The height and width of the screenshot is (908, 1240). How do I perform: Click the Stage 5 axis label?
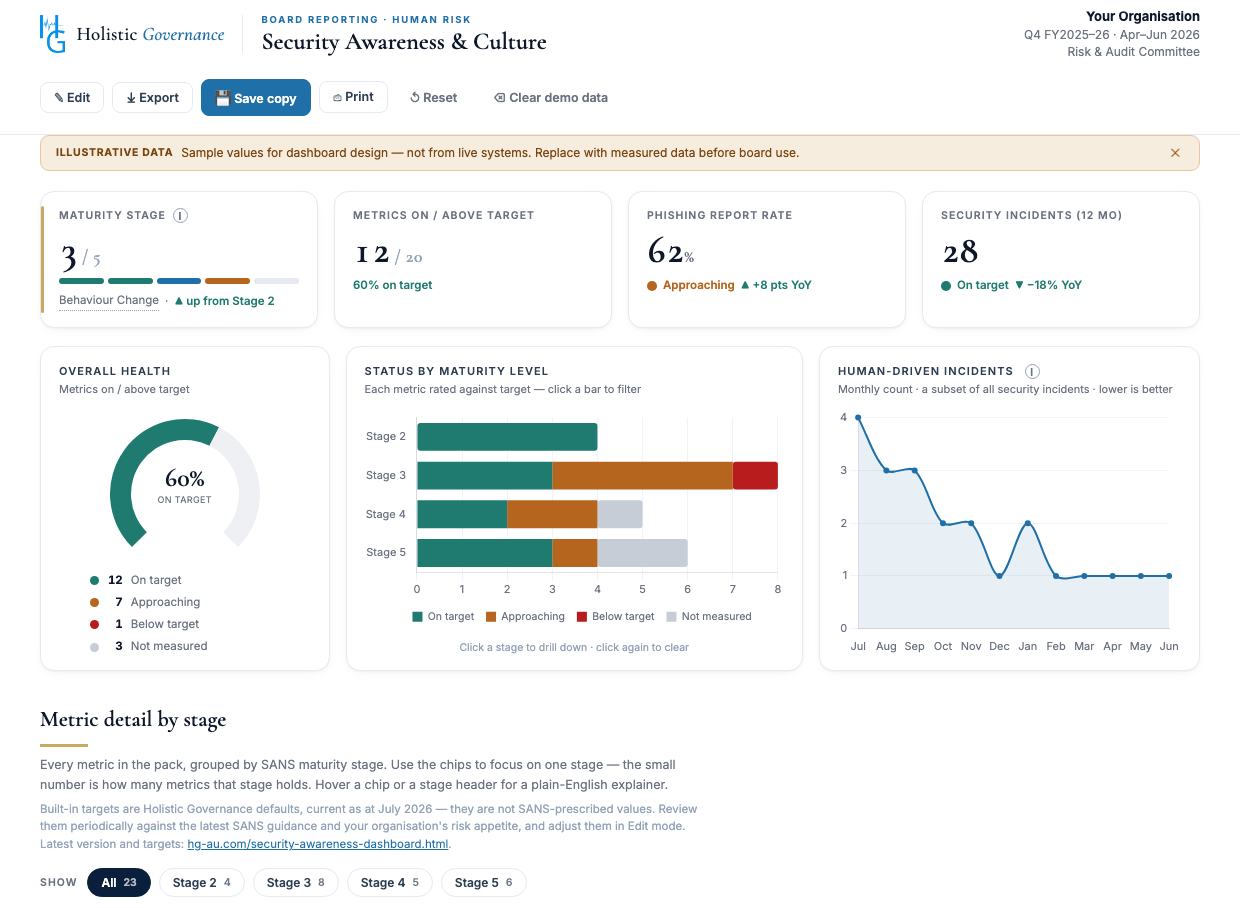pyautogui.click(x=386, y=553)
